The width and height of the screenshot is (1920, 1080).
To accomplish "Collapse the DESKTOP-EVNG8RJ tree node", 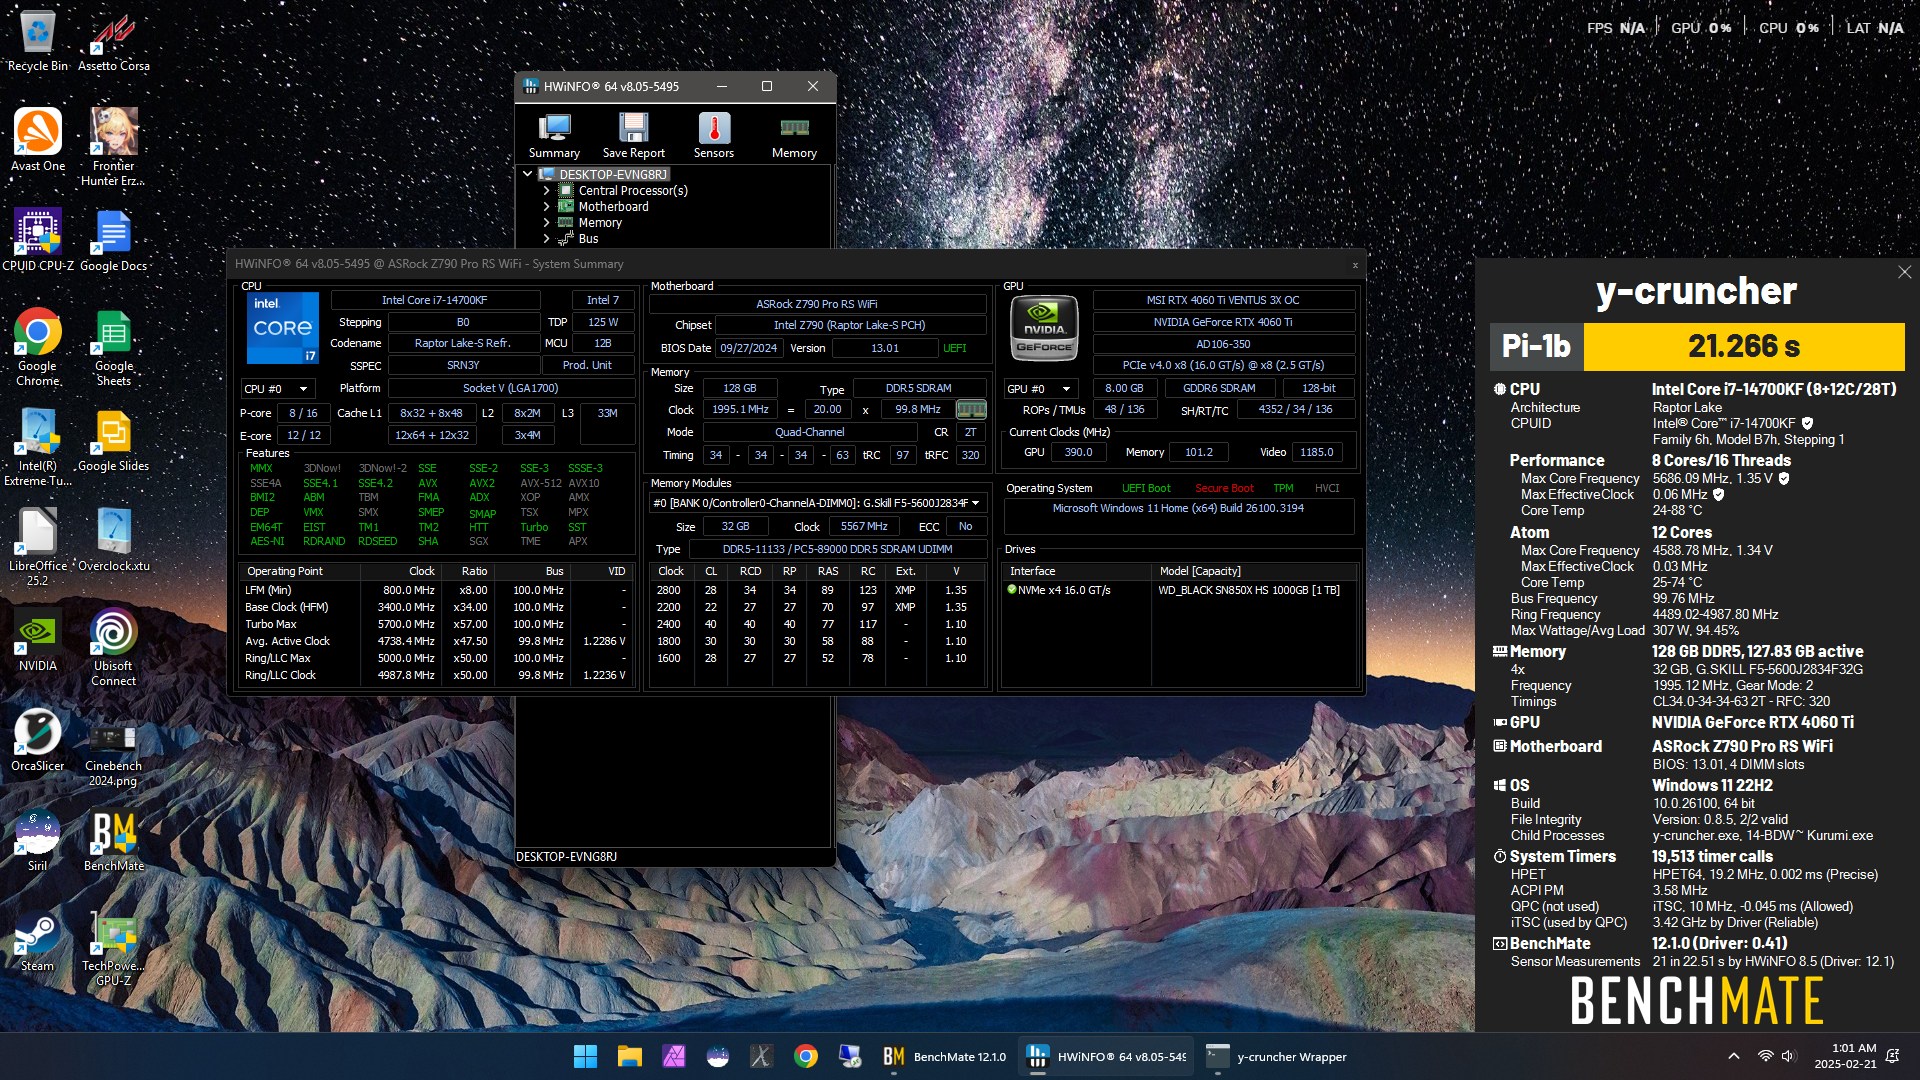I will tap(528, 174).
